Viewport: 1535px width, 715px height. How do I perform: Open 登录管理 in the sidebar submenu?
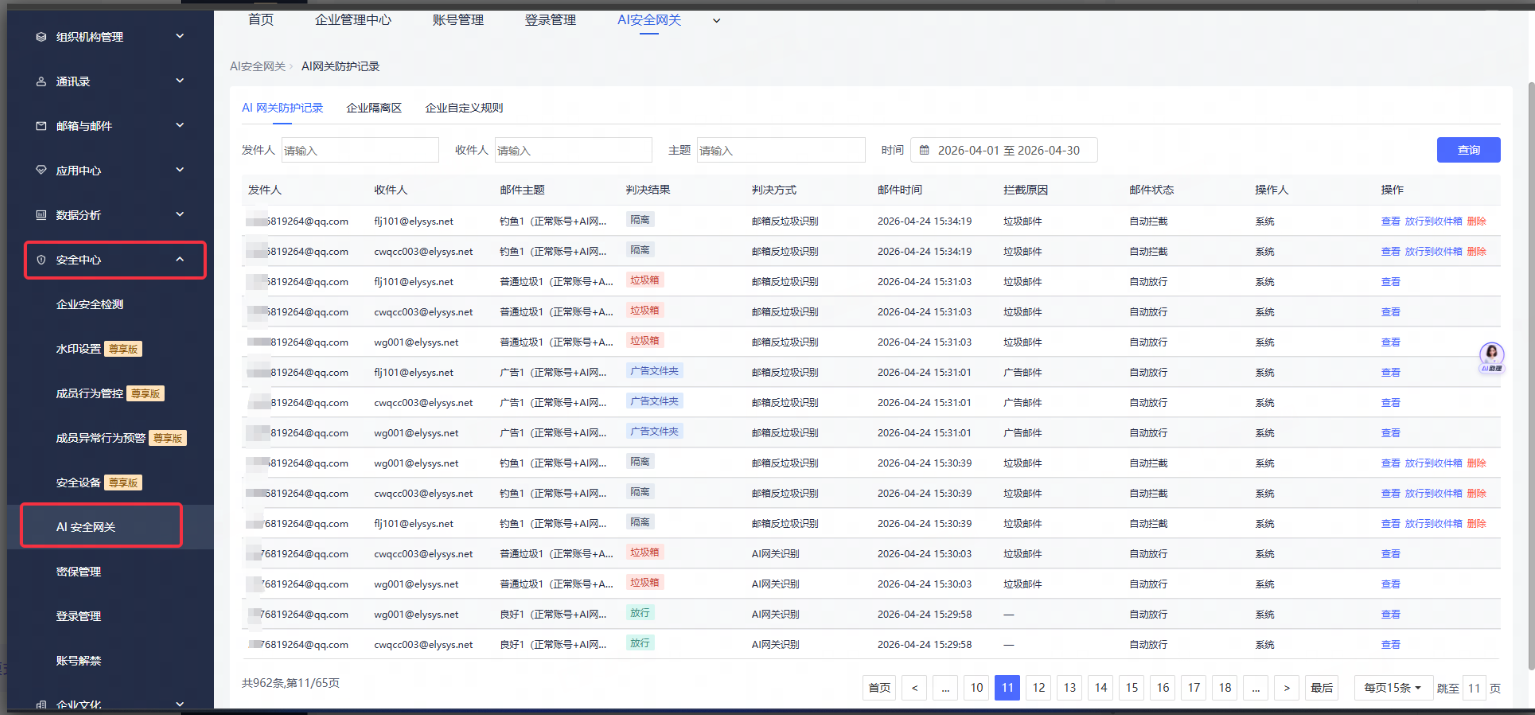pyautogui.click(x=78, y=616)
